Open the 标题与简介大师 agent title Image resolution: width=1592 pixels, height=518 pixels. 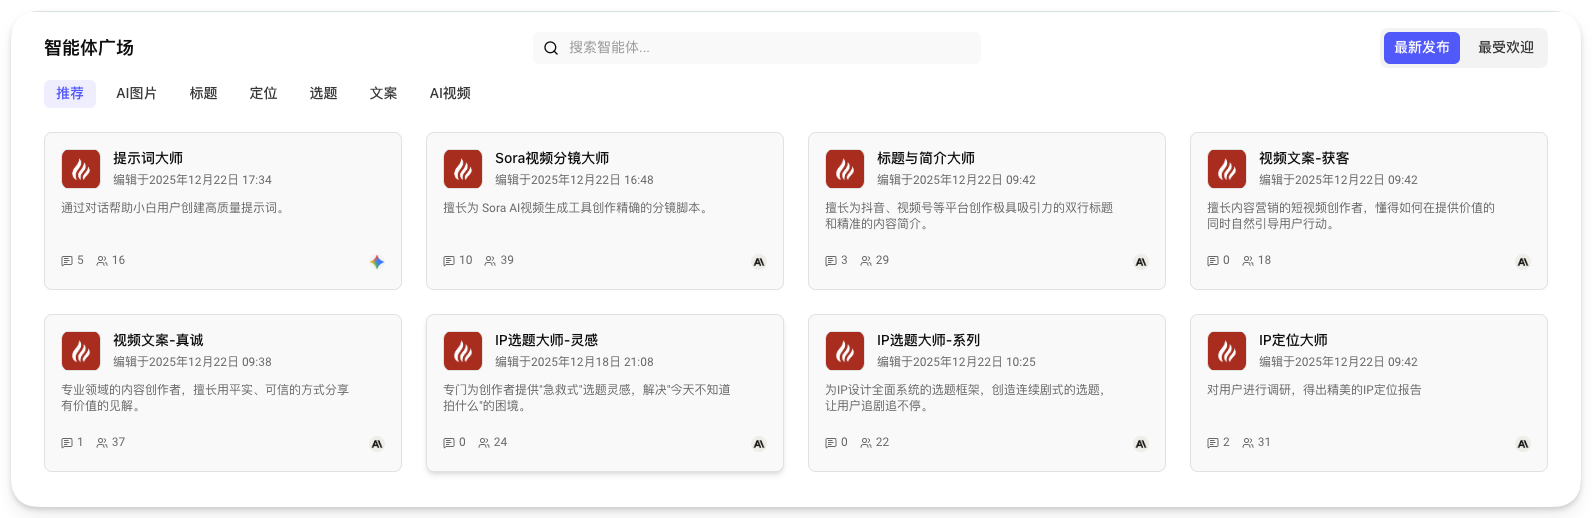(926, 158)
